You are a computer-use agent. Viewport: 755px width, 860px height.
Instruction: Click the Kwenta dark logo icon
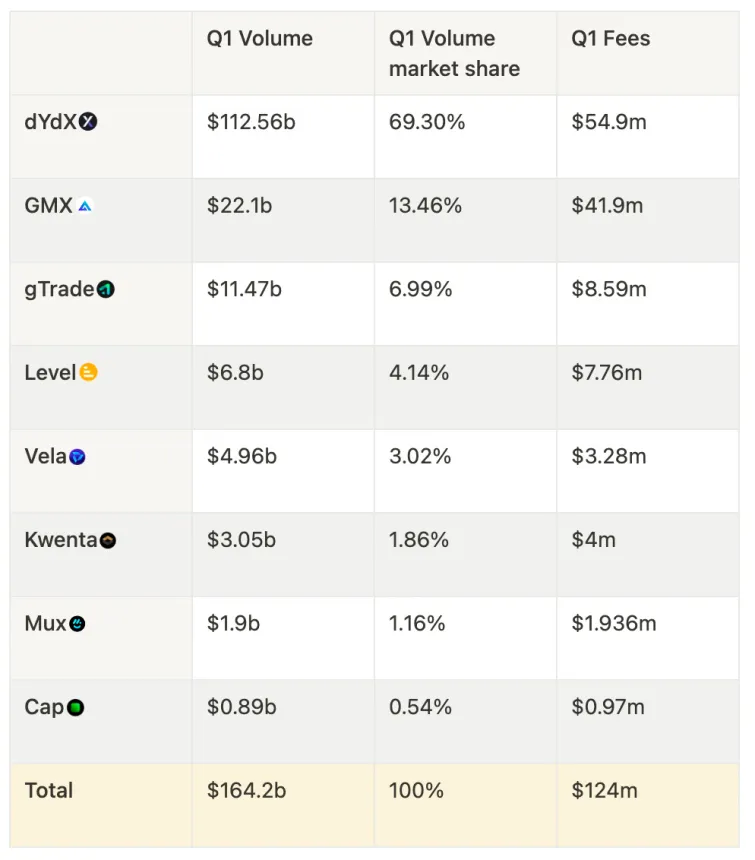coord(108,541)
